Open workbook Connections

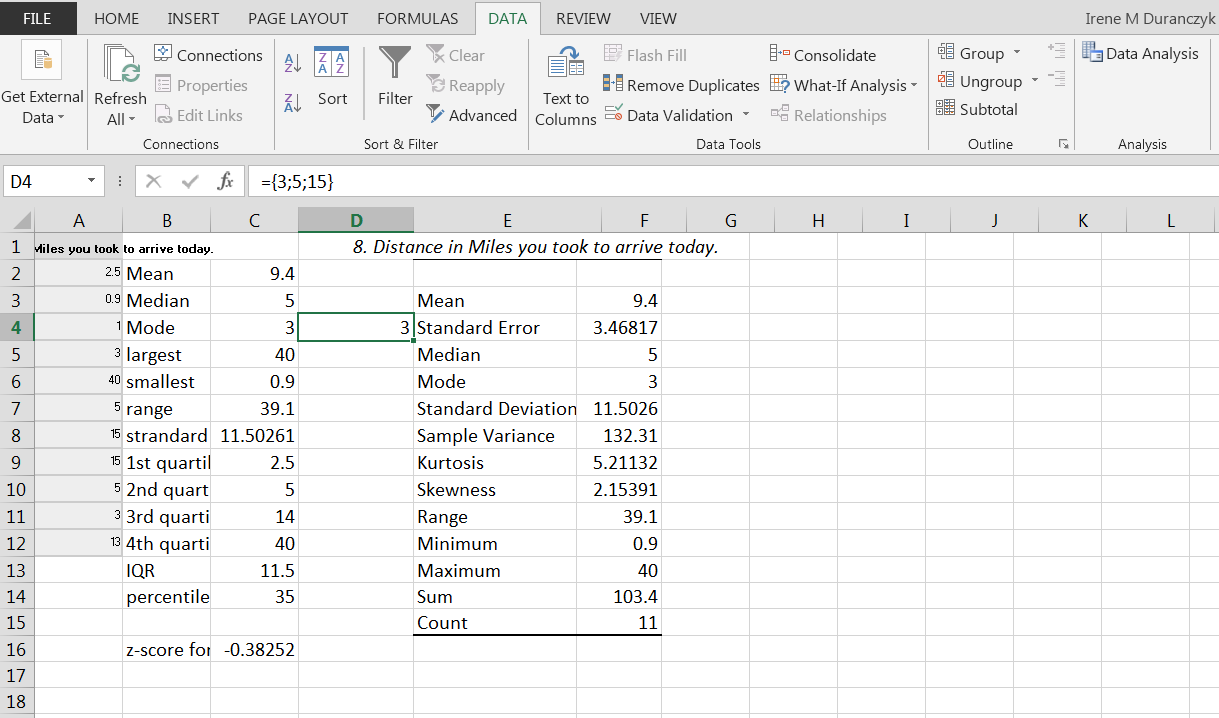point(209,55)
